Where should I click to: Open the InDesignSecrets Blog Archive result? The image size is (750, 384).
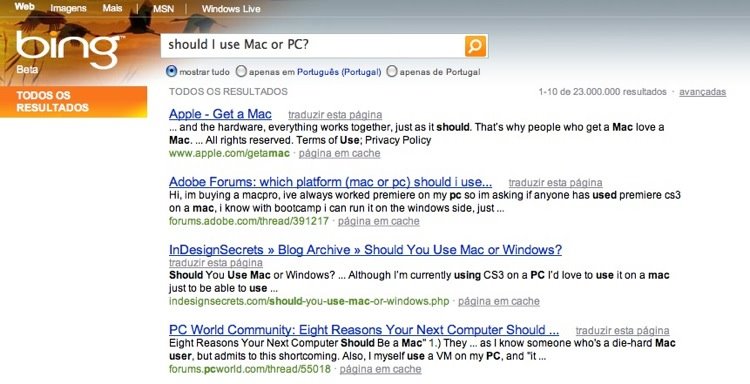pos(365,250)
